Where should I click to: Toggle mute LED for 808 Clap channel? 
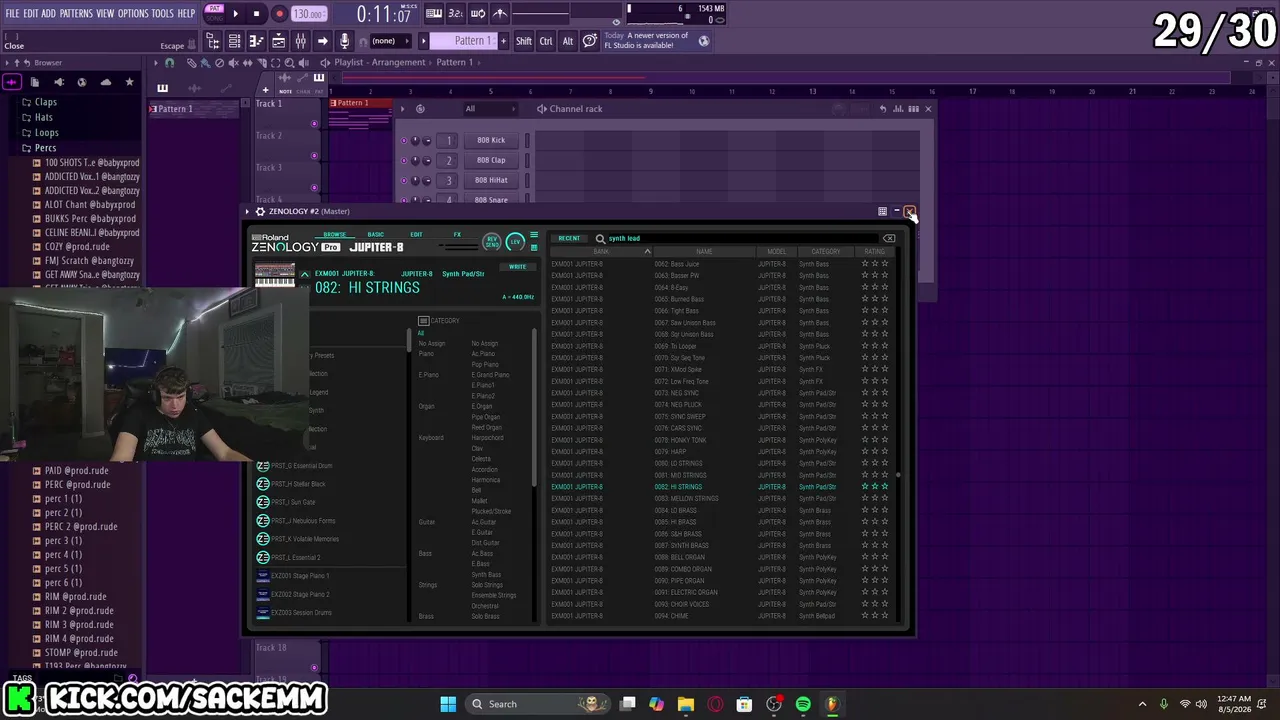404,160
